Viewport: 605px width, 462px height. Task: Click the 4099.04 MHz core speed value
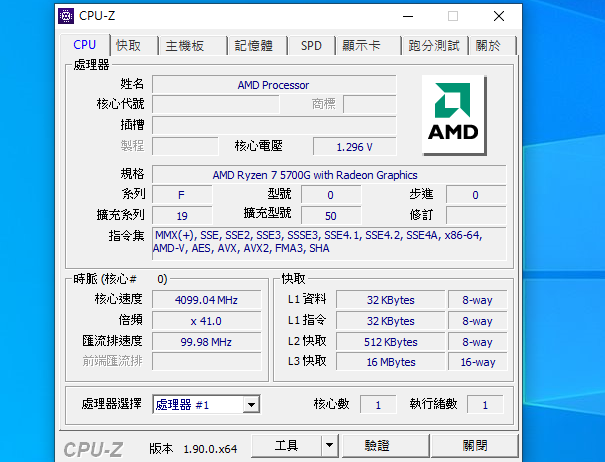pyautogui.click(x=206, y=300)
